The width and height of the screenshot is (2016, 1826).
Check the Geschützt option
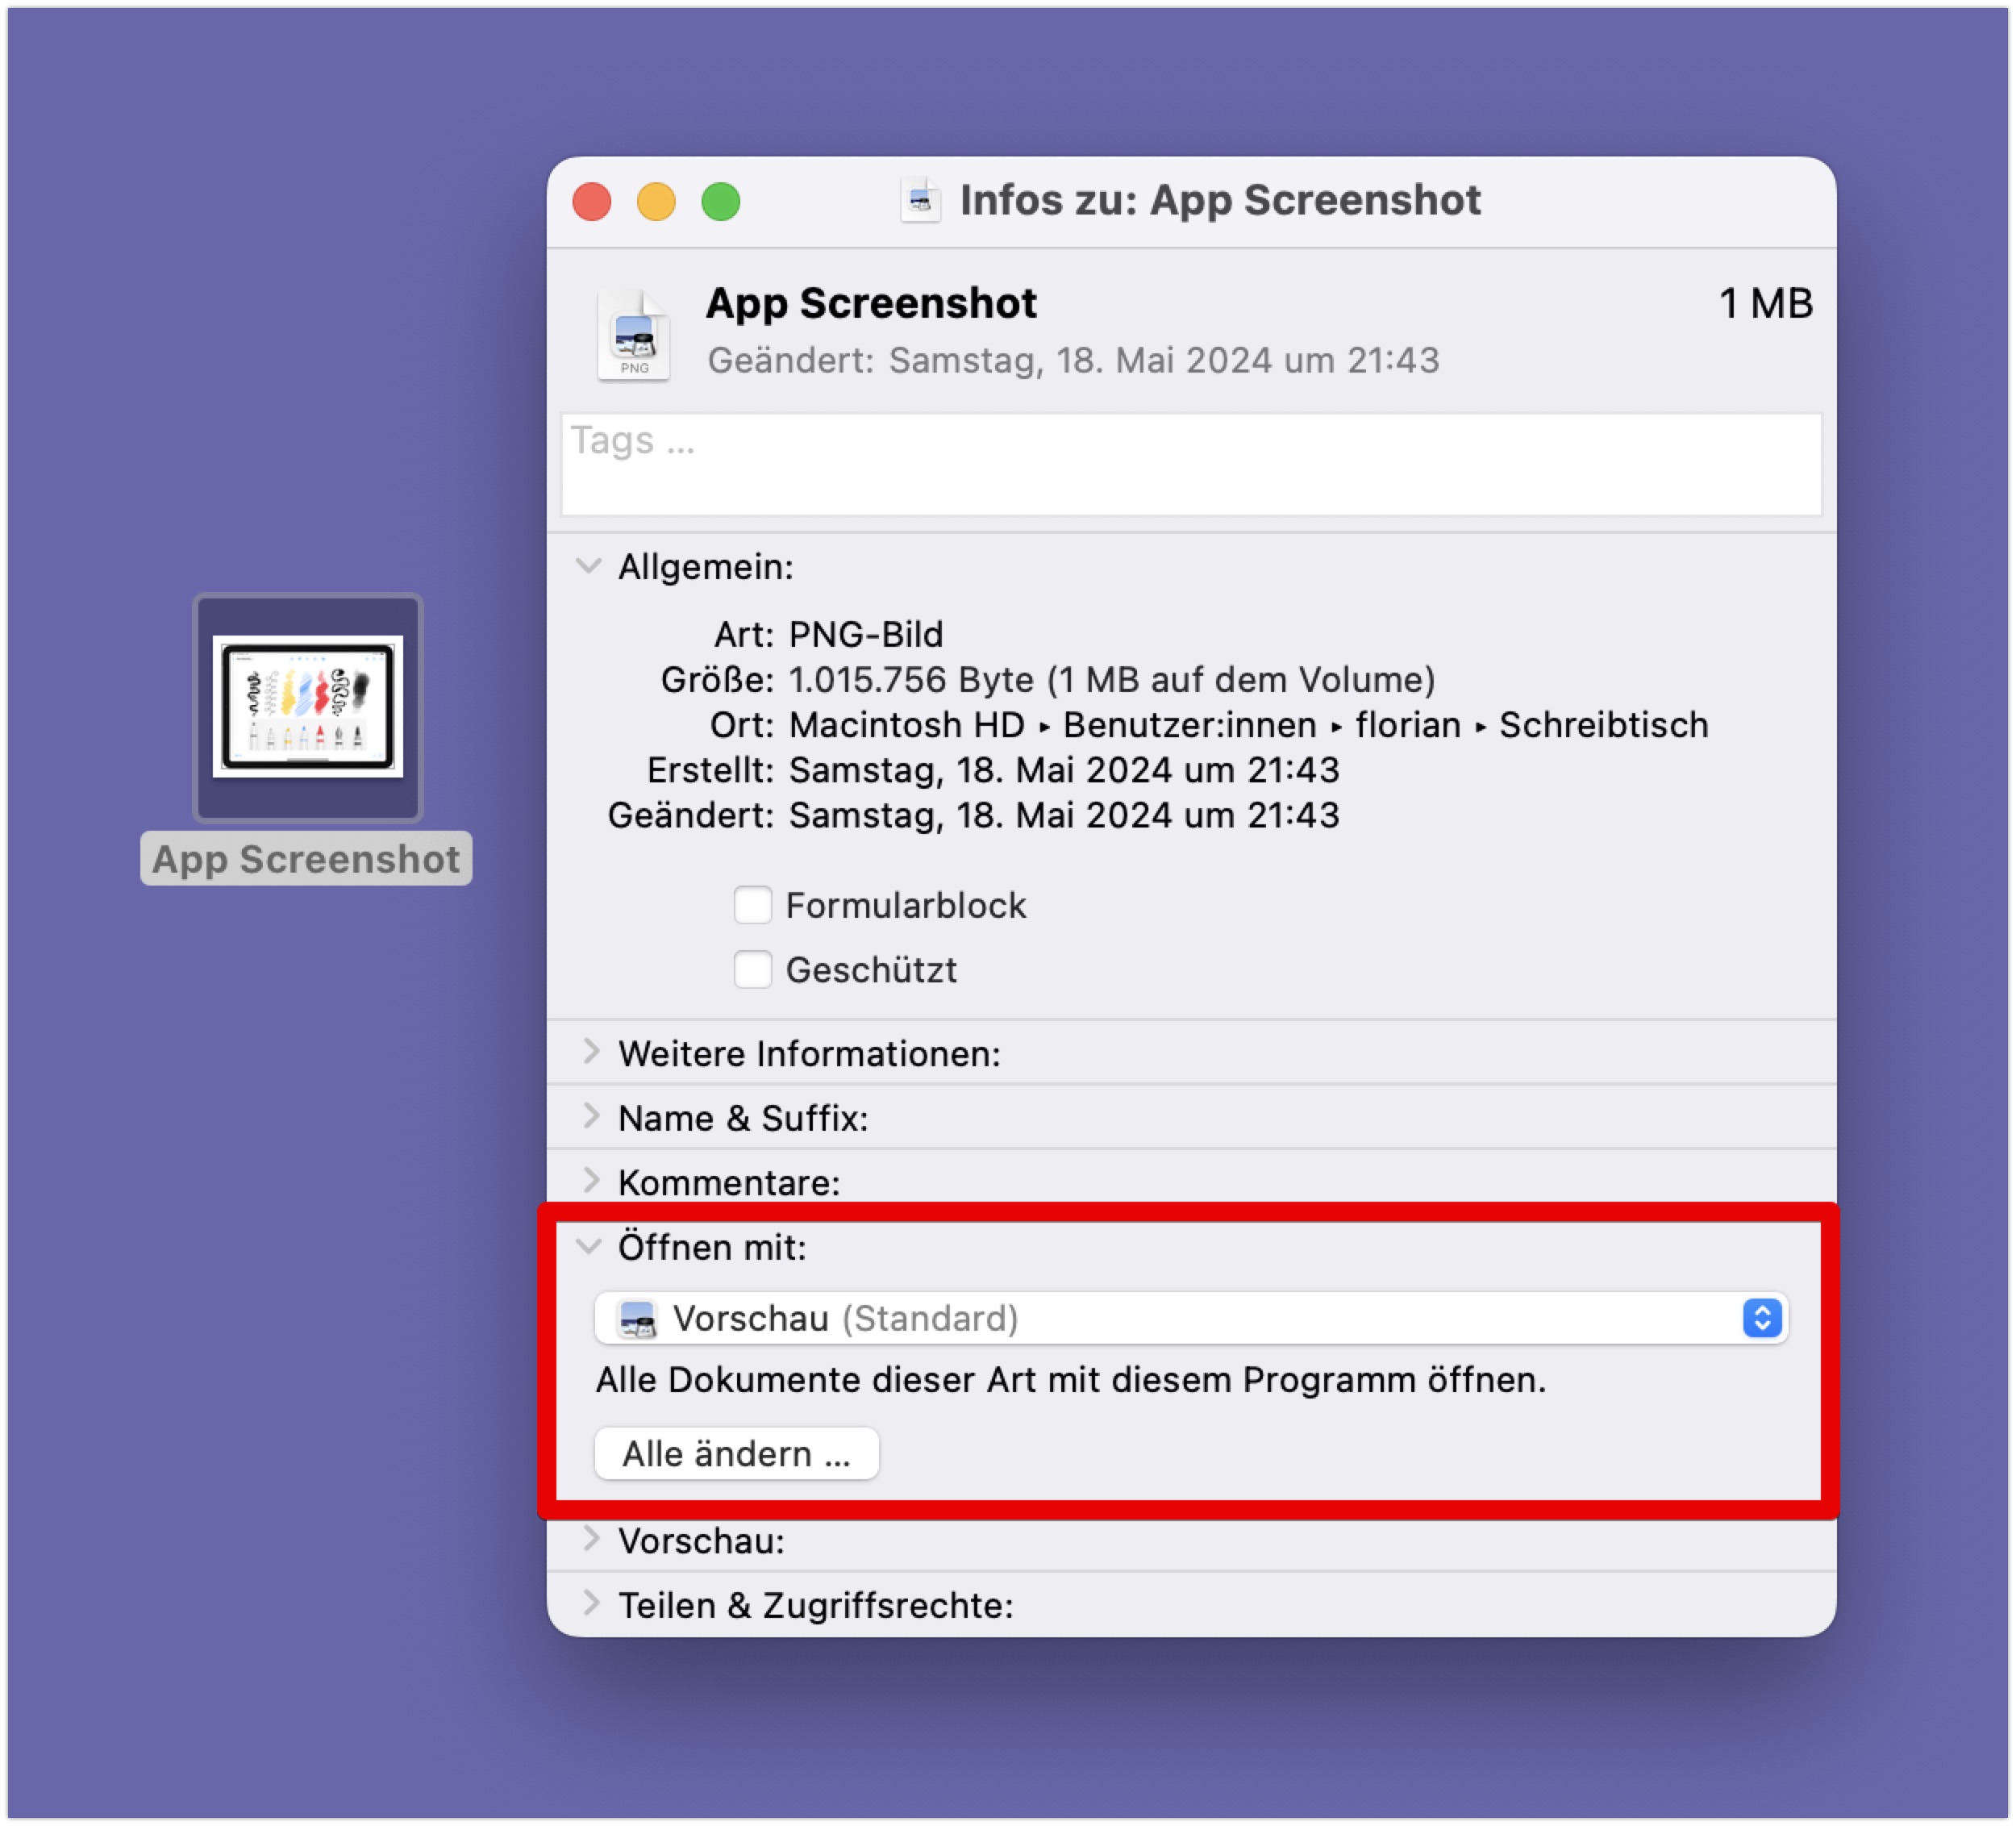(x=754, y=971)
